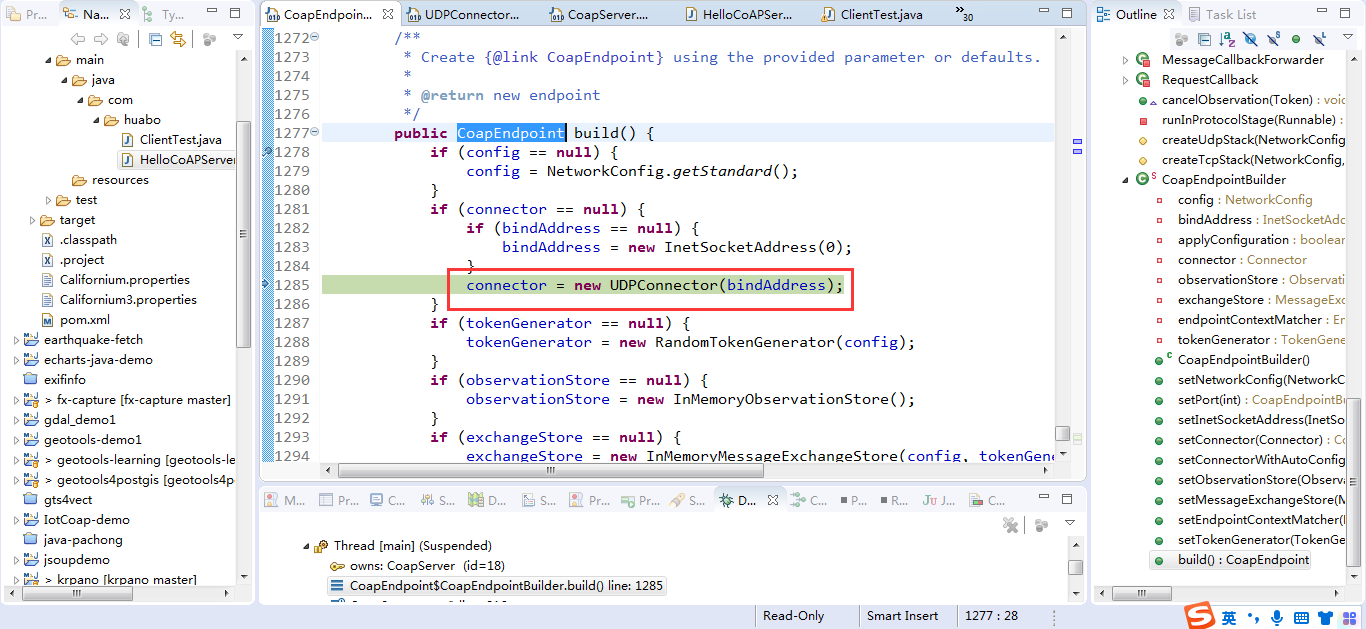Viewport: 1366px width, 629px height.
Task: Select bindAddress field in Outline
Action: 1250,220
